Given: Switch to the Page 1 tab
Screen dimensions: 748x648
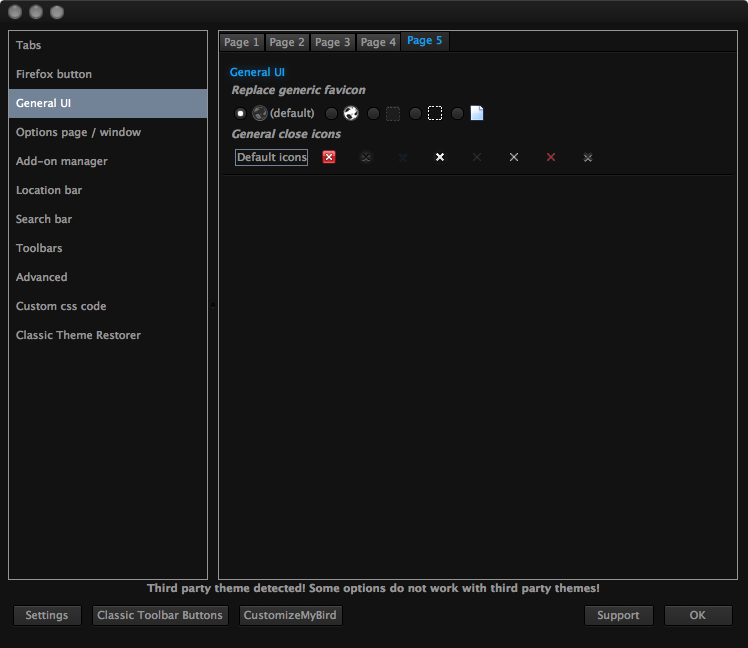Looking at the screenshot, I should 241,42.
